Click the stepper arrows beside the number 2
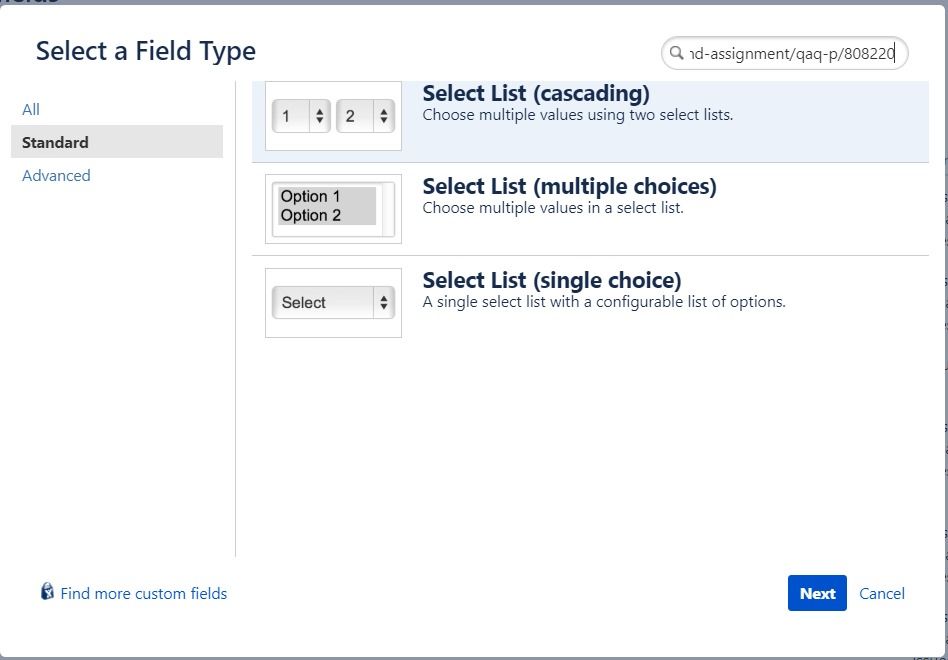Image resolution: width=948 pixels, height=660 pixels. tap(384, 115)
